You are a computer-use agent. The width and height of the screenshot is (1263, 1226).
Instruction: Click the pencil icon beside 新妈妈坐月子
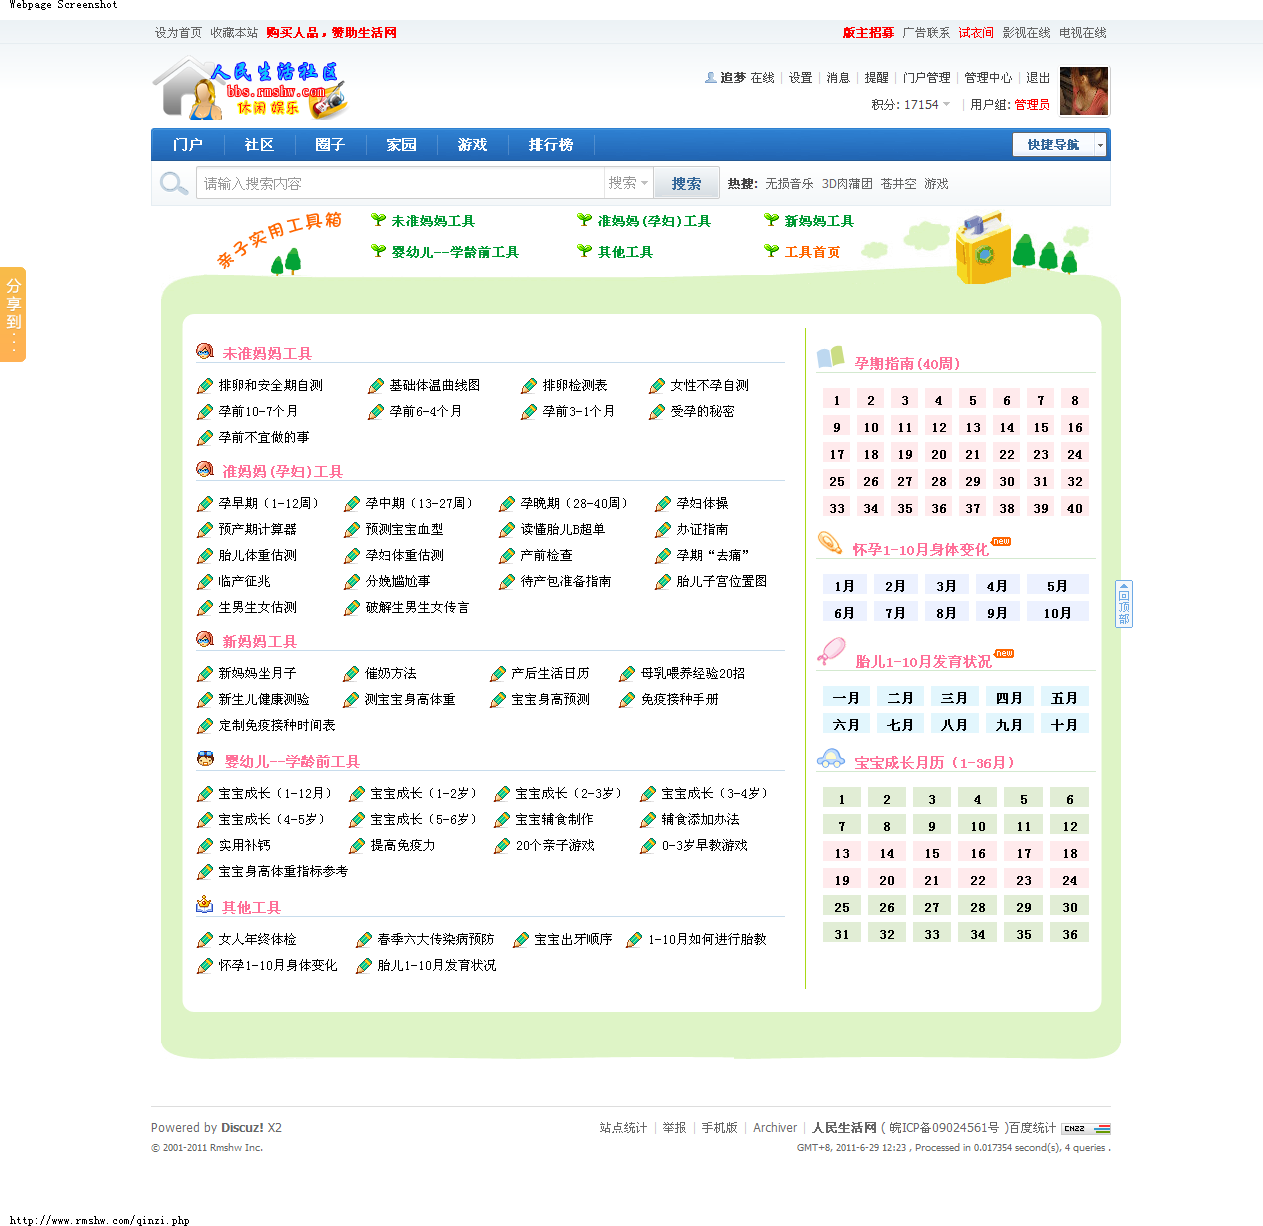pos(205,674)
